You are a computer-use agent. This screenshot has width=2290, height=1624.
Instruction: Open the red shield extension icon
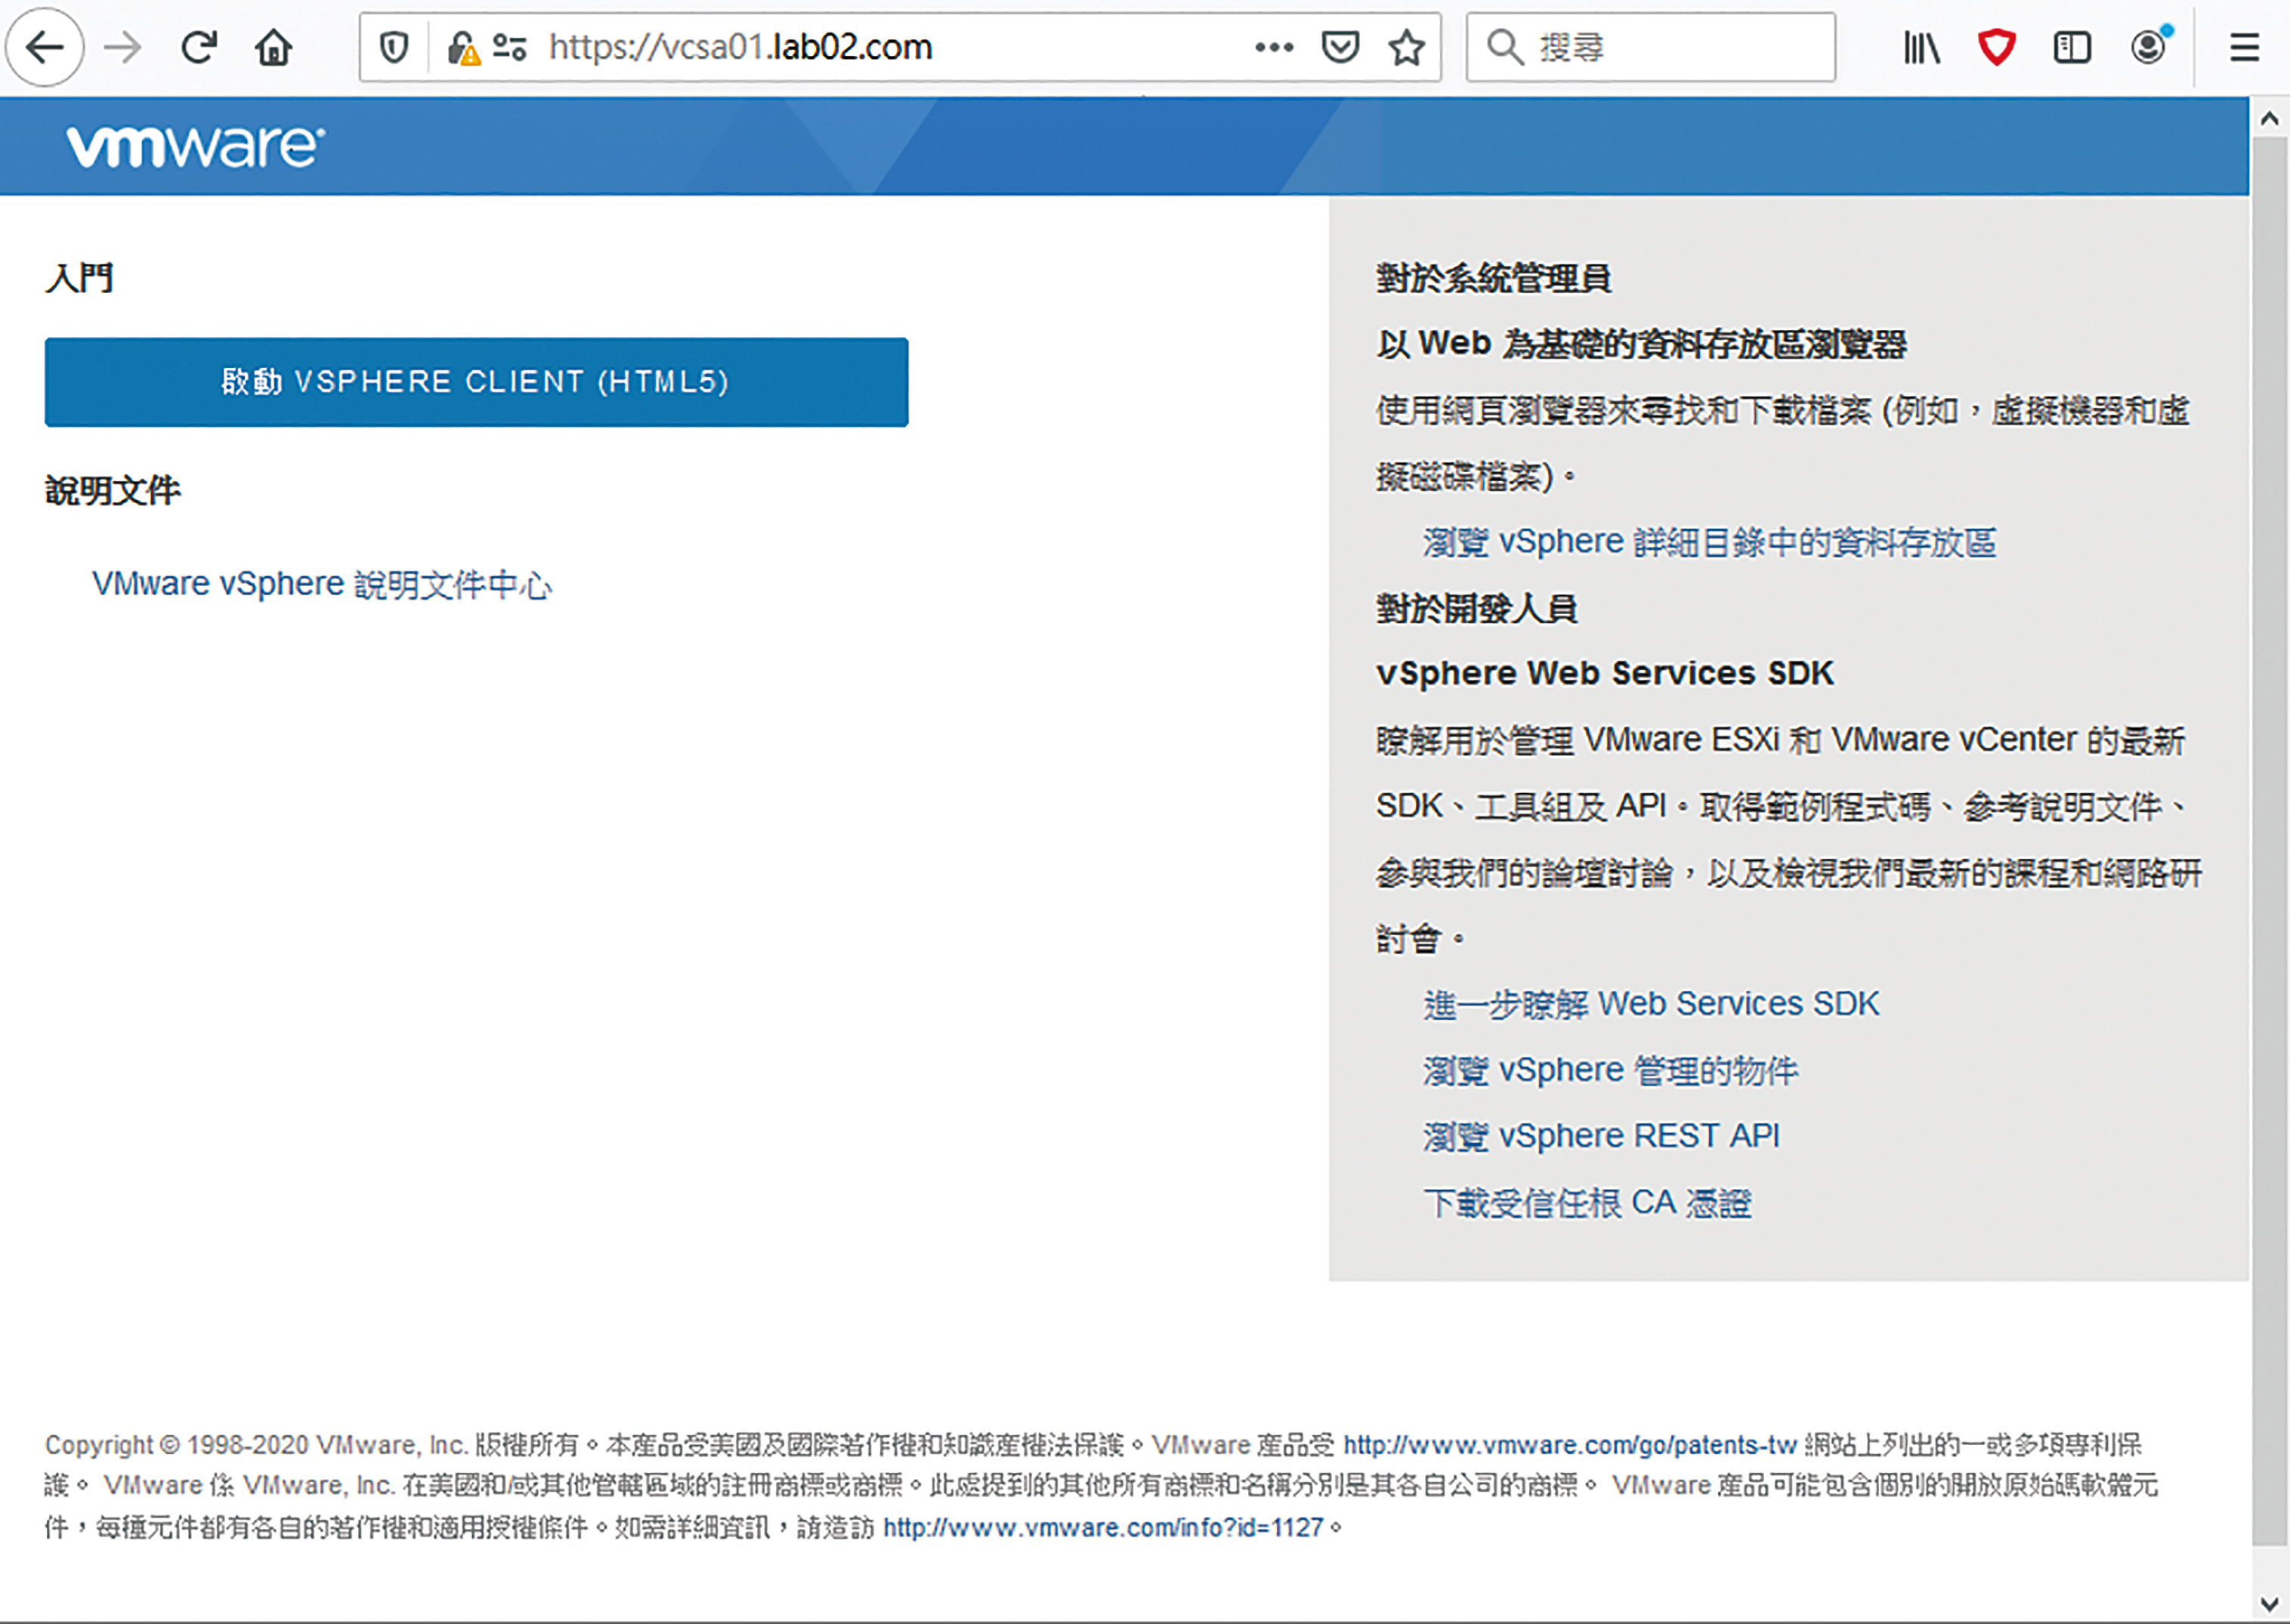click(1997, 47)
